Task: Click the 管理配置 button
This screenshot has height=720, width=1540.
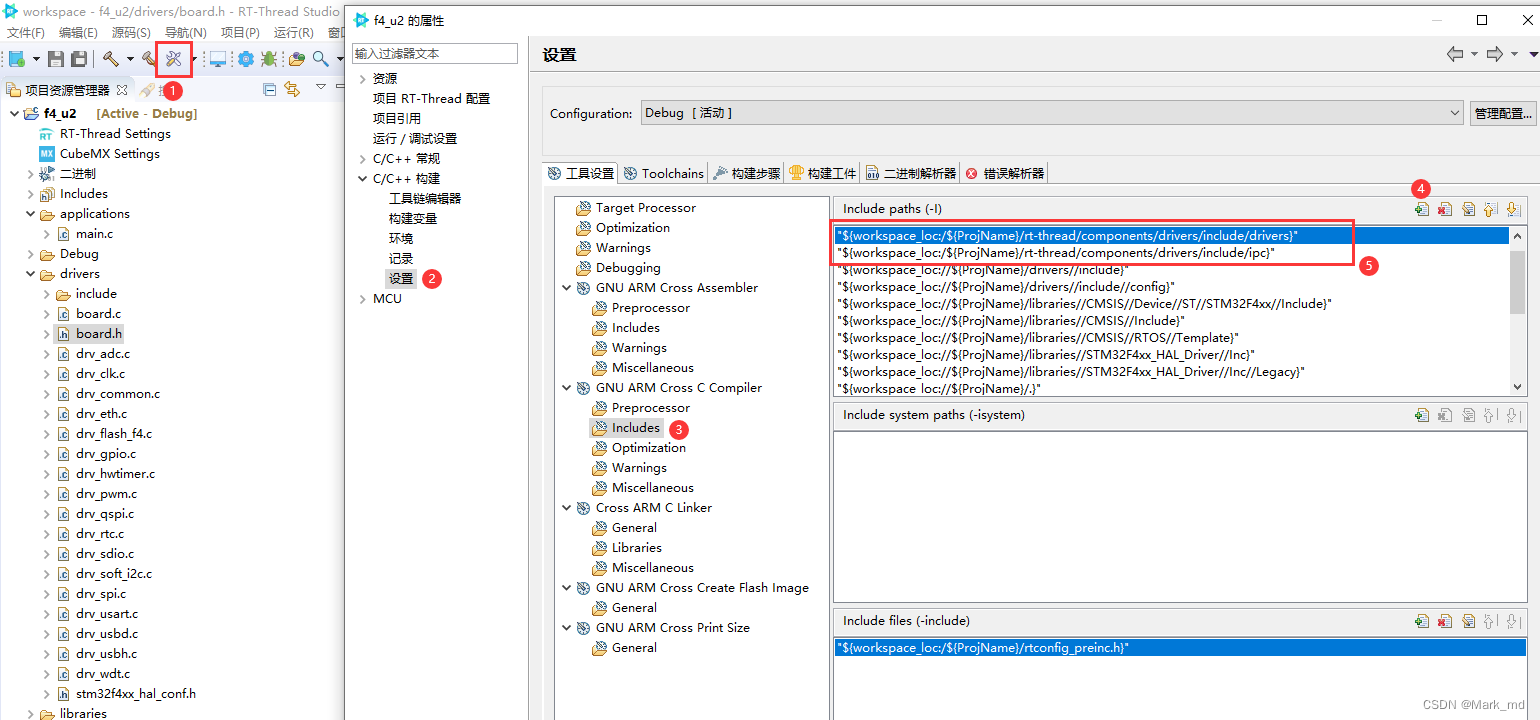Action: pyautogui.click(x=1502, y=113)
